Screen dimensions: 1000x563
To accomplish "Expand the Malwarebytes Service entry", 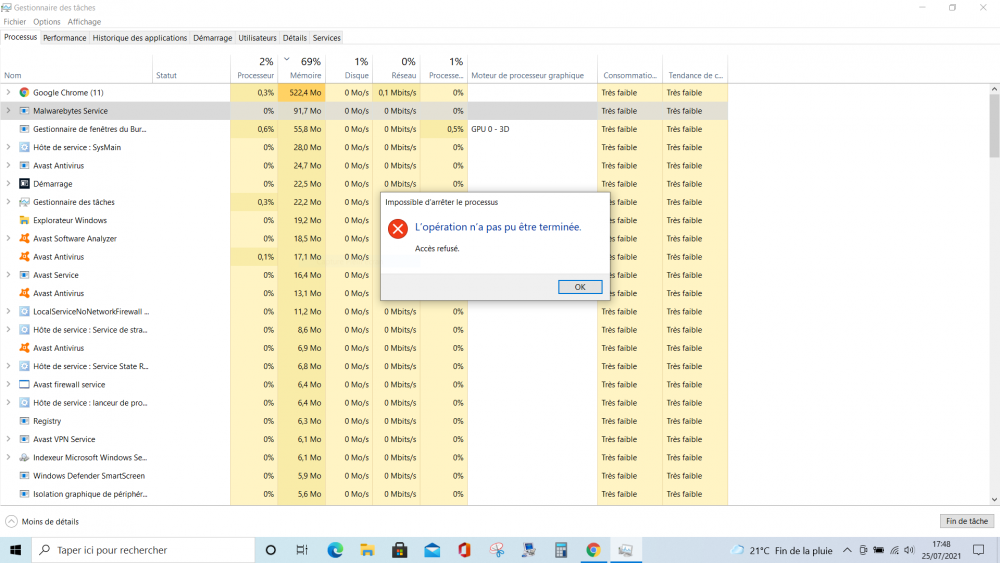I will pos(9,111).
